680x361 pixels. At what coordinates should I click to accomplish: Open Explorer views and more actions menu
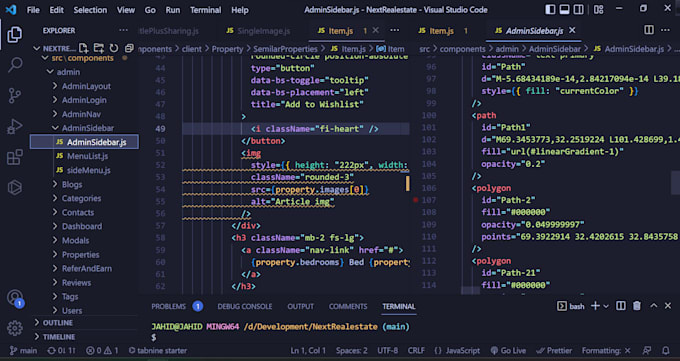point(124,30)
